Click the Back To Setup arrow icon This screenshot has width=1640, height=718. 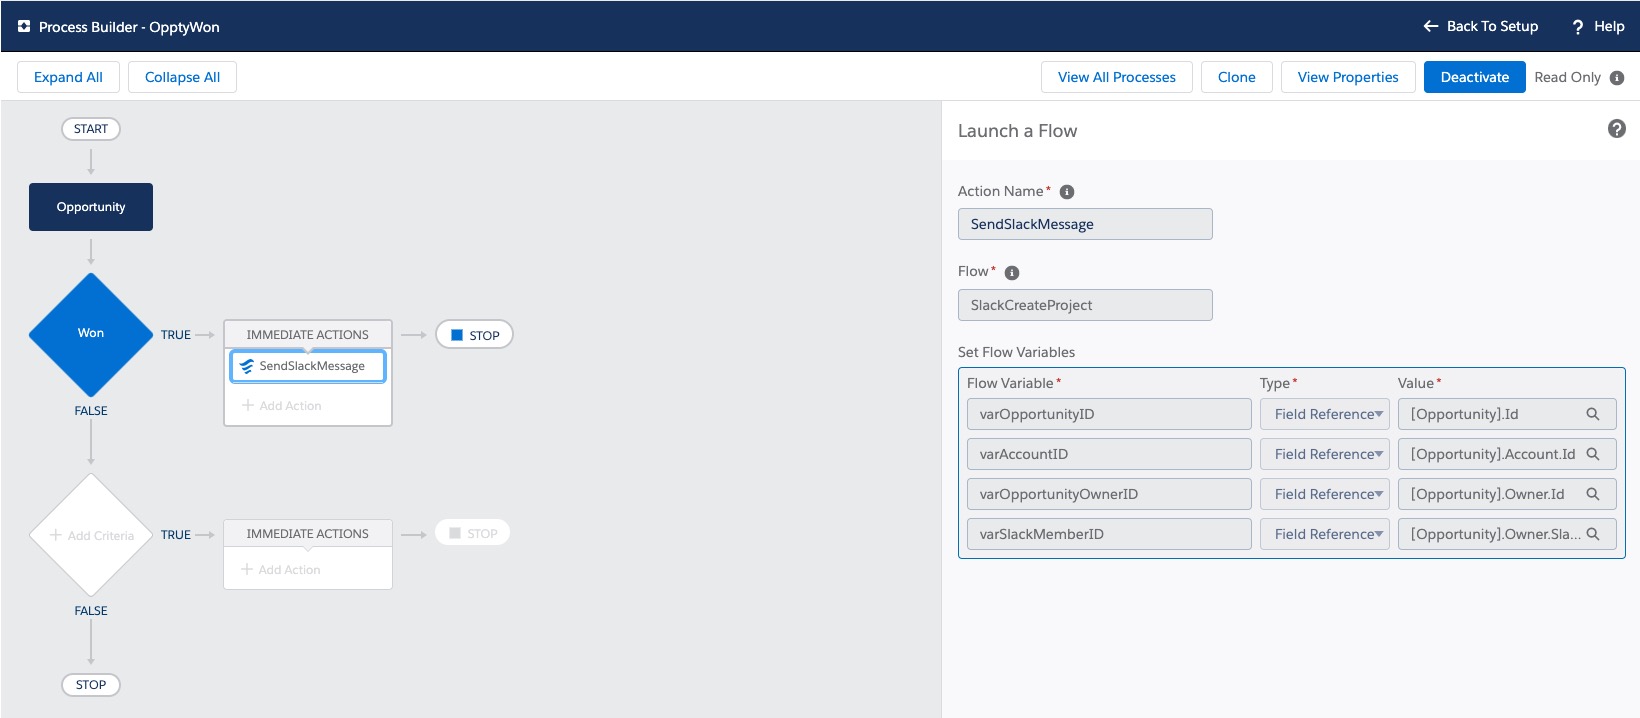click(x=1431, y=26)
